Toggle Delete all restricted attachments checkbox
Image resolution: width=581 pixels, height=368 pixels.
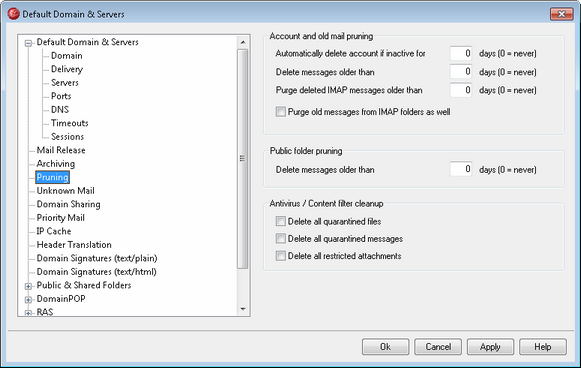click(x=280, y=256)
